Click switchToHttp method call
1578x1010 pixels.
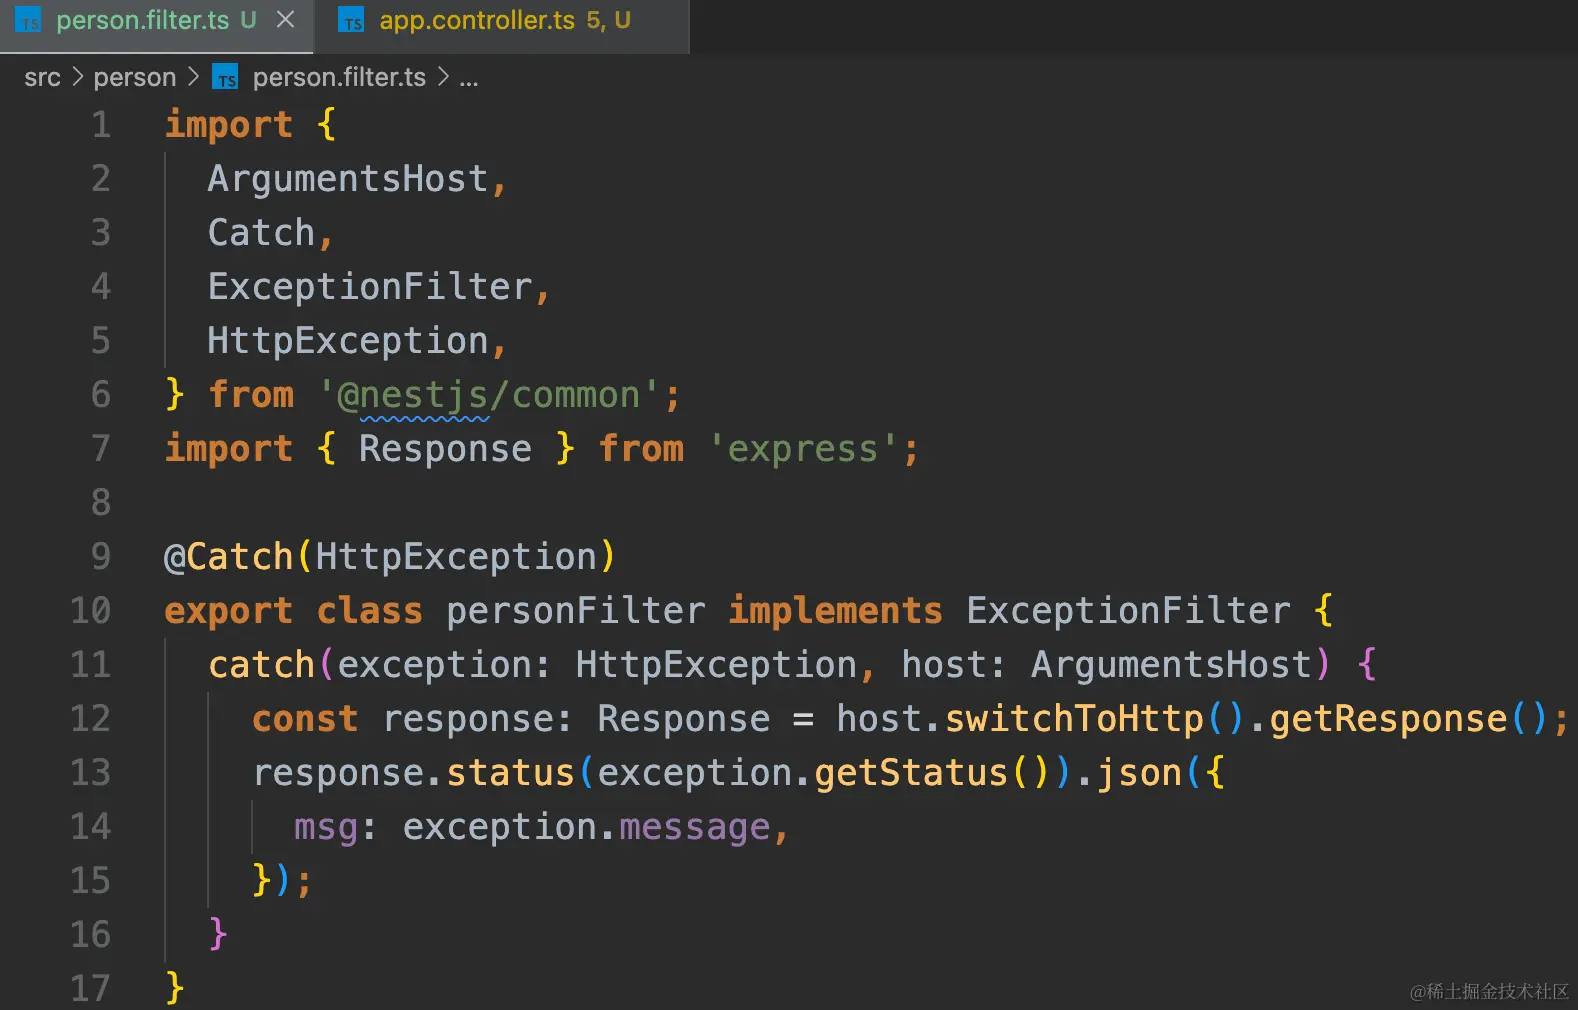pyautogui.click(x=1074, y=719)
